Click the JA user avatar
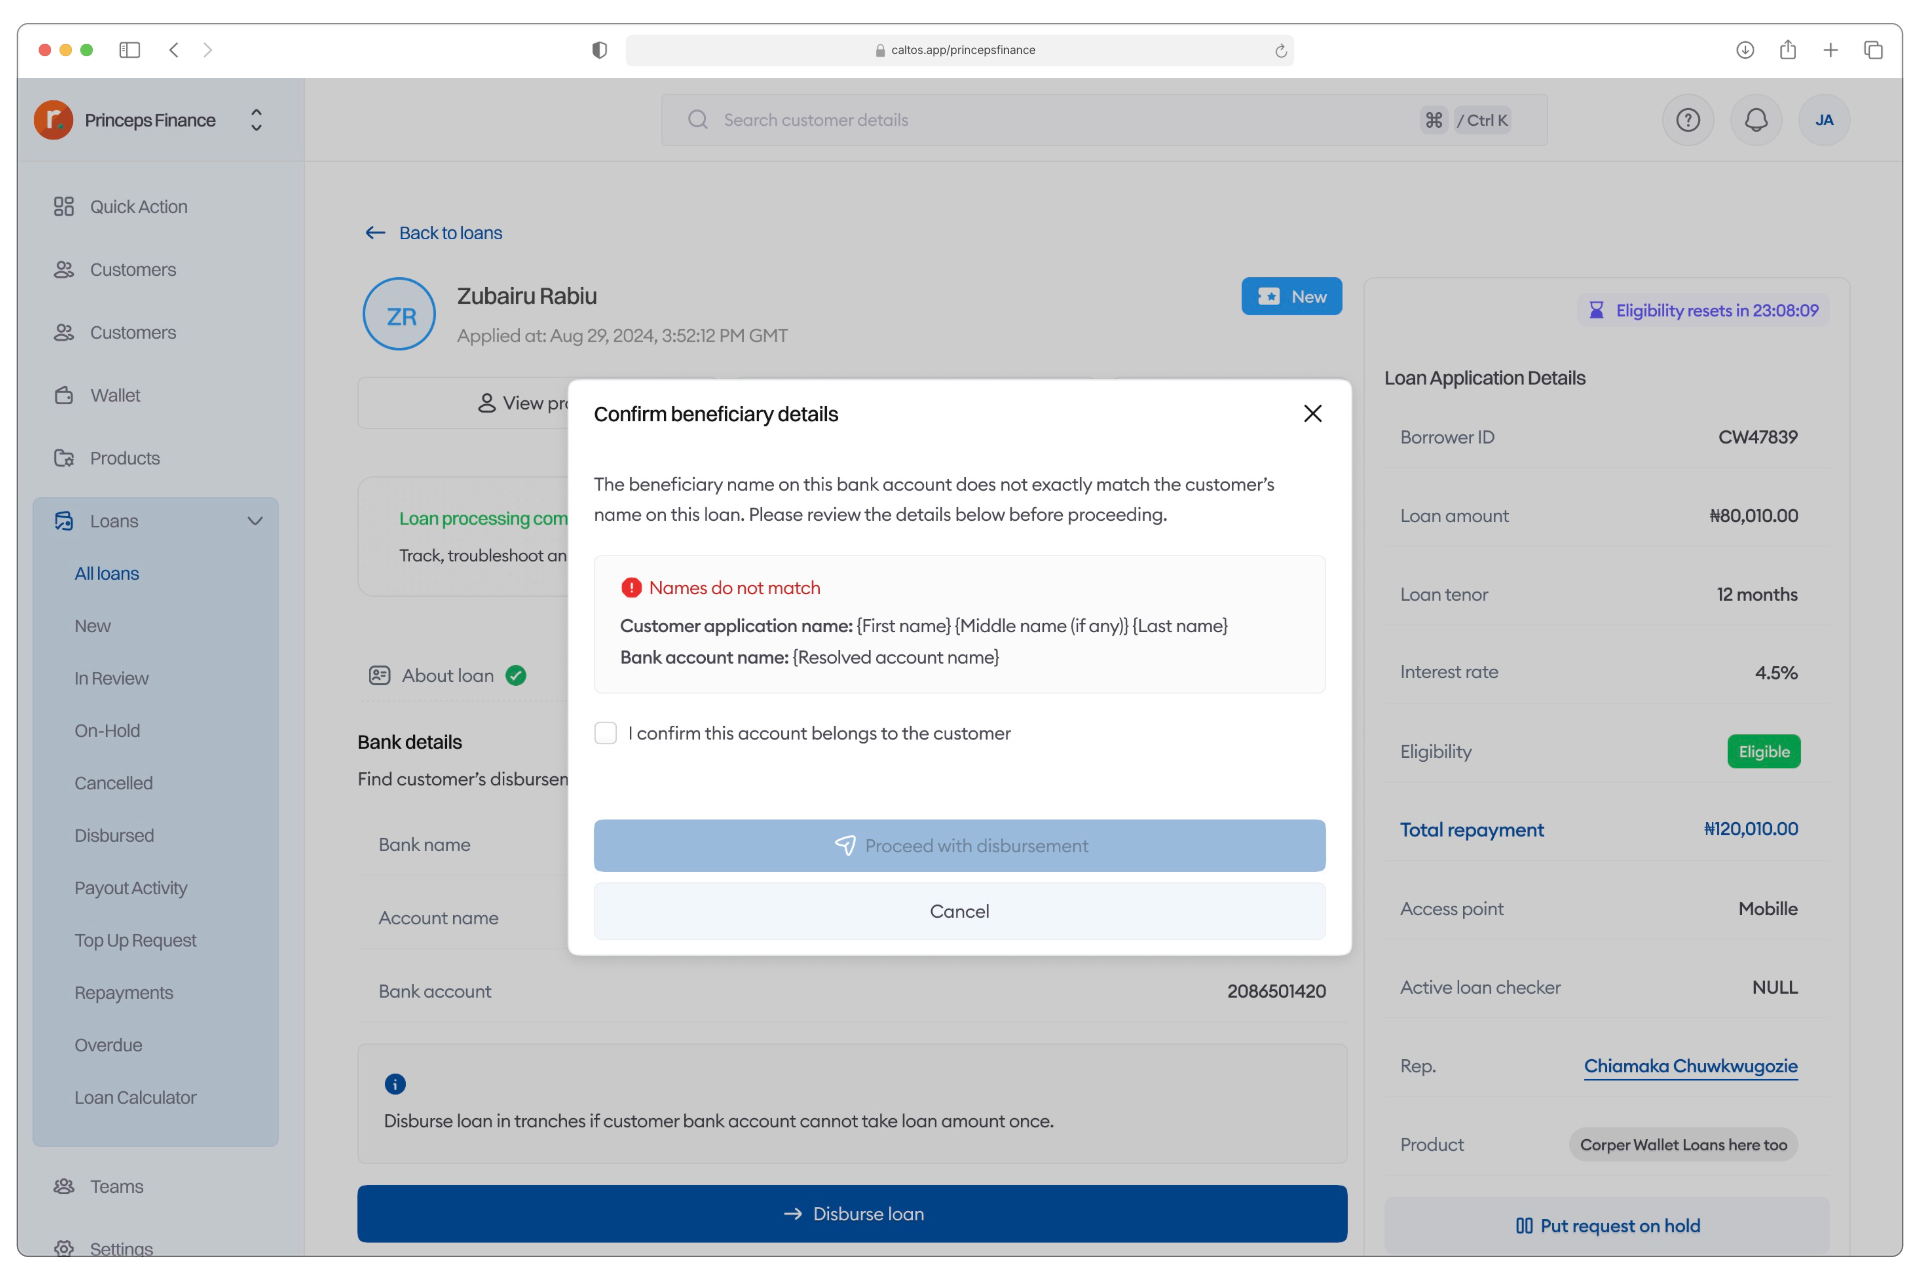 tap(1824, 120)
